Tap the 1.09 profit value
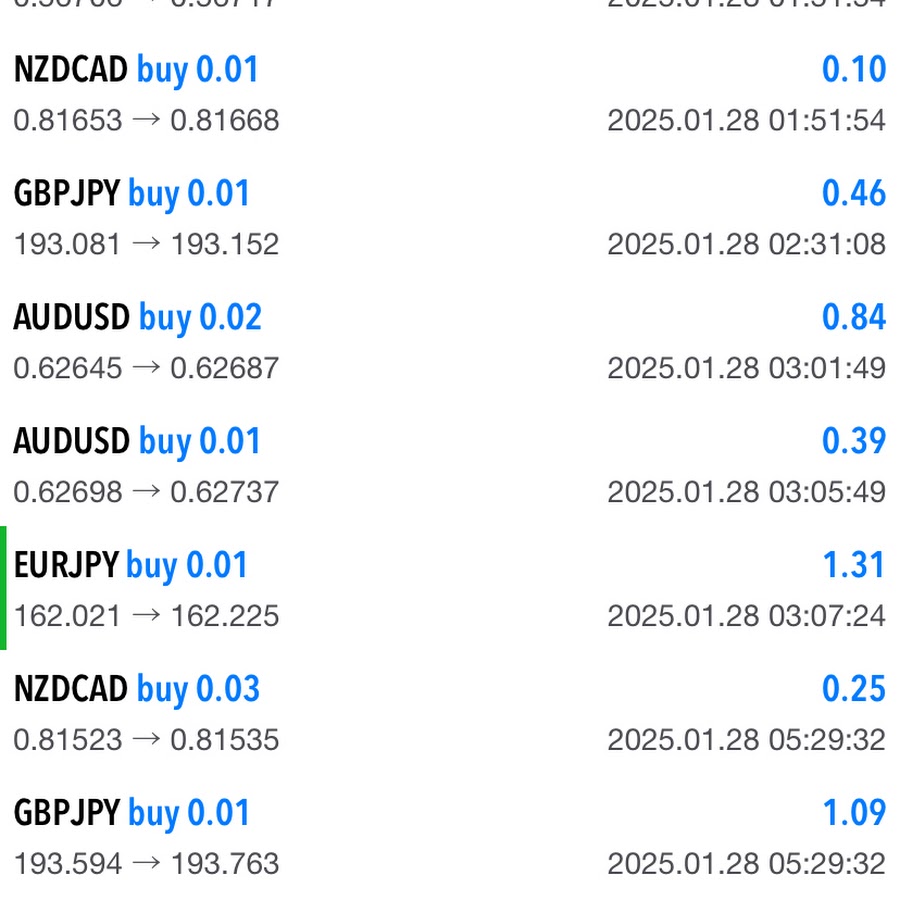The height and width of the screenshot is (900, 900). (x=853, y=814)
